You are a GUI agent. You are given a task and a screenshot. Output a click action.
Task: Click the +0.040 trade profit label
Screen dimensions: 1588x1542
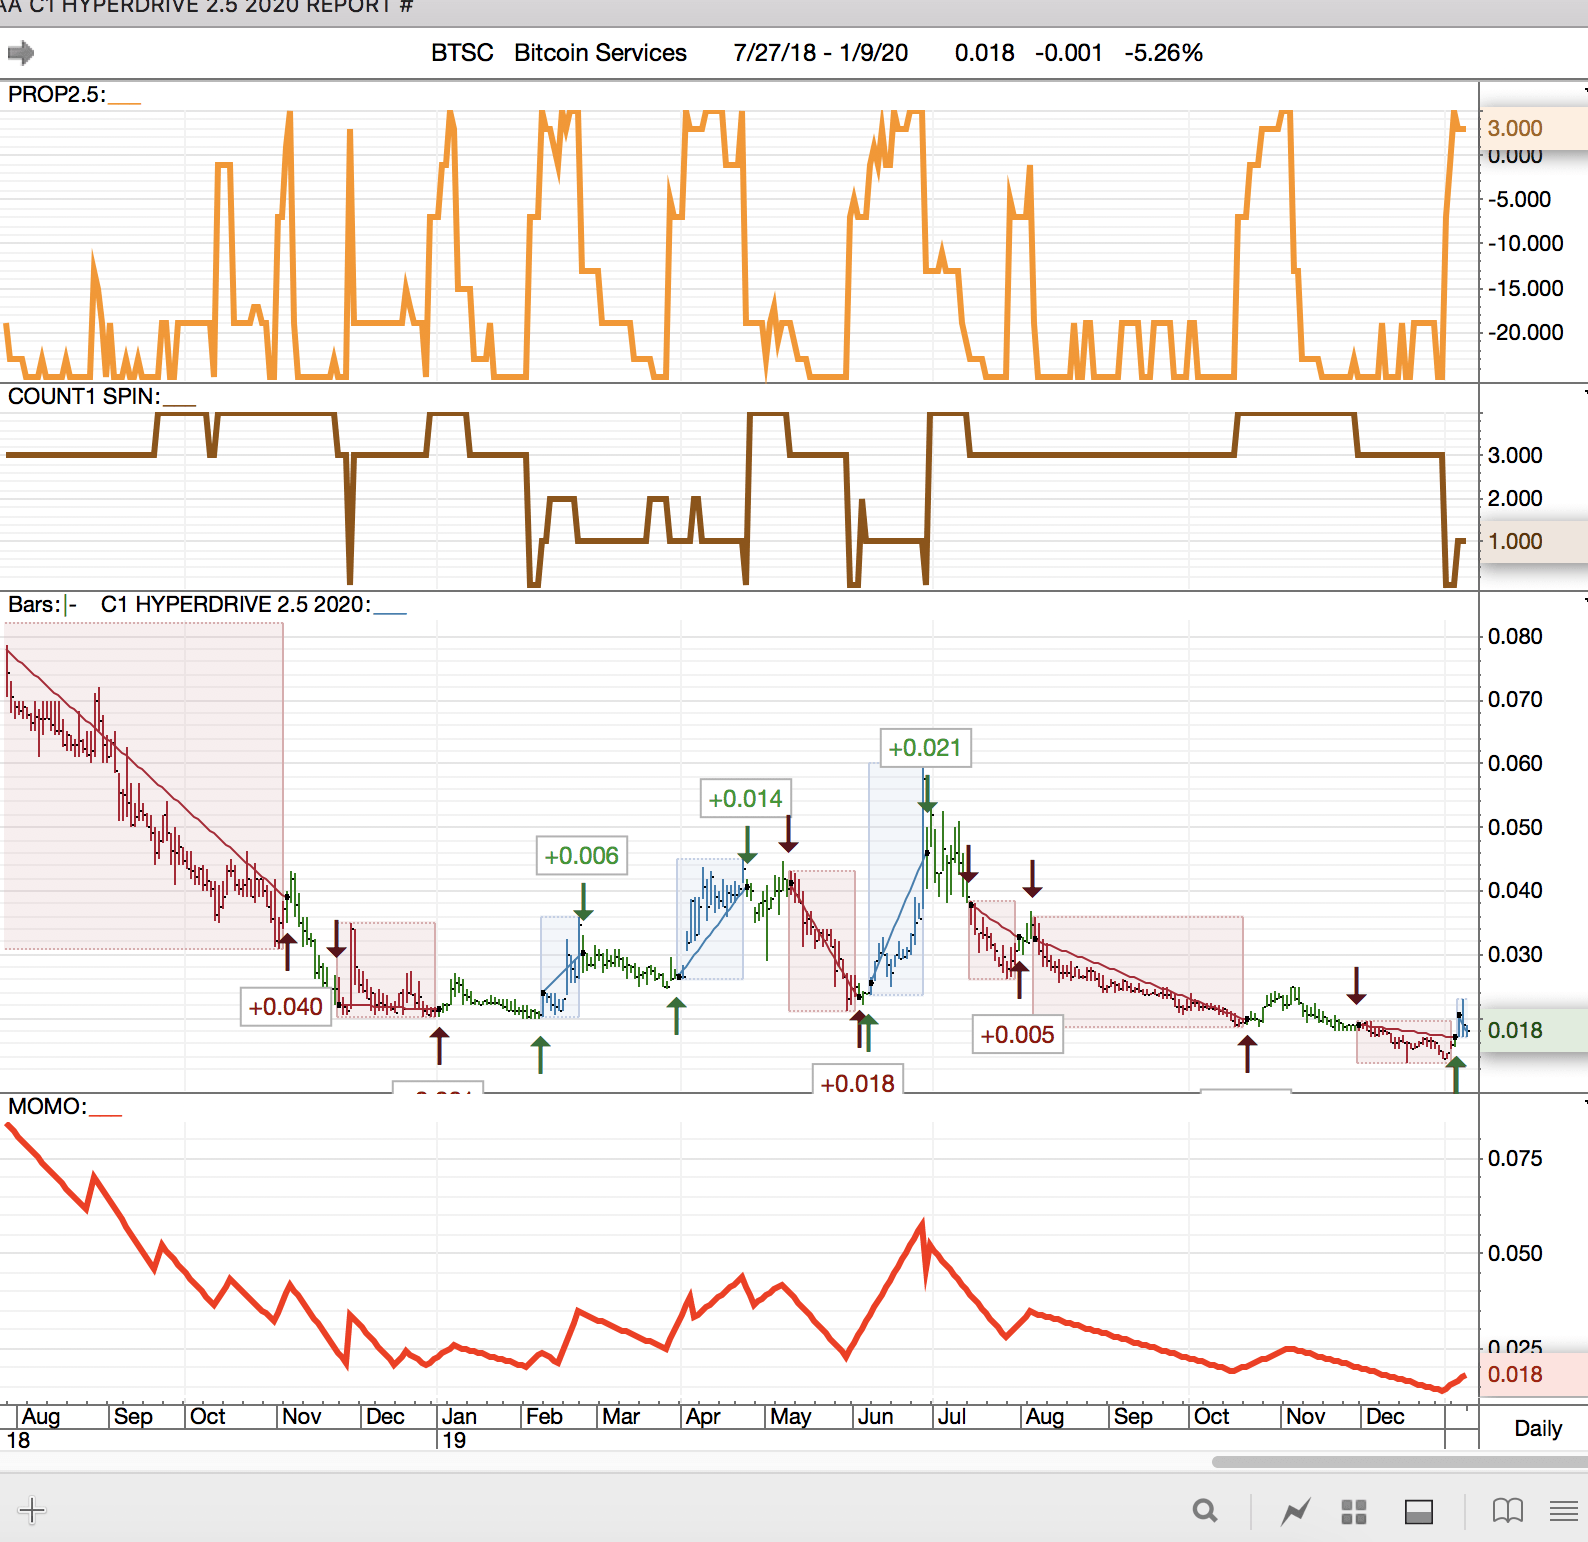pos(286,1007)
